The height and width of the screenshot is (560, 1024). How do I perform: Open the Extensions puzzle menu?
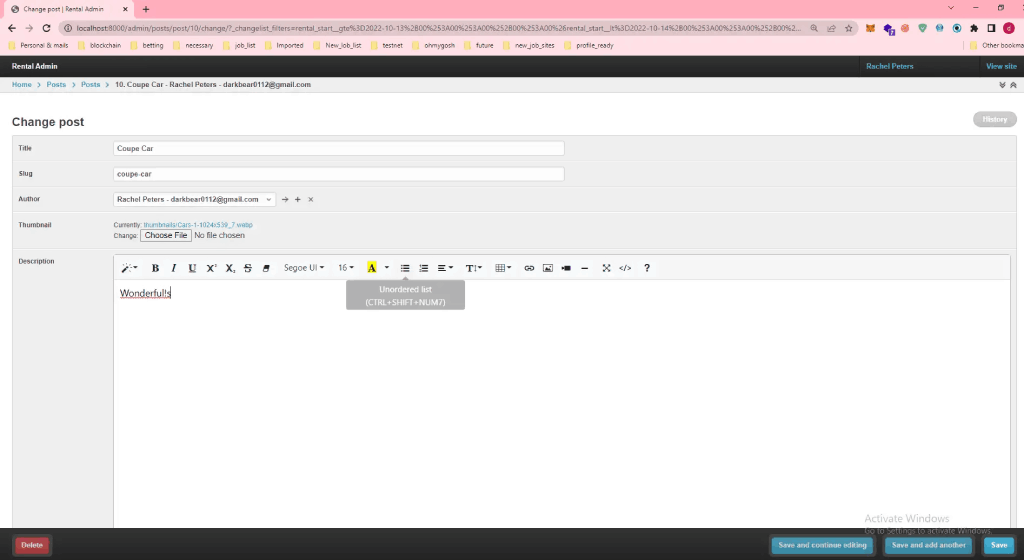974,28
